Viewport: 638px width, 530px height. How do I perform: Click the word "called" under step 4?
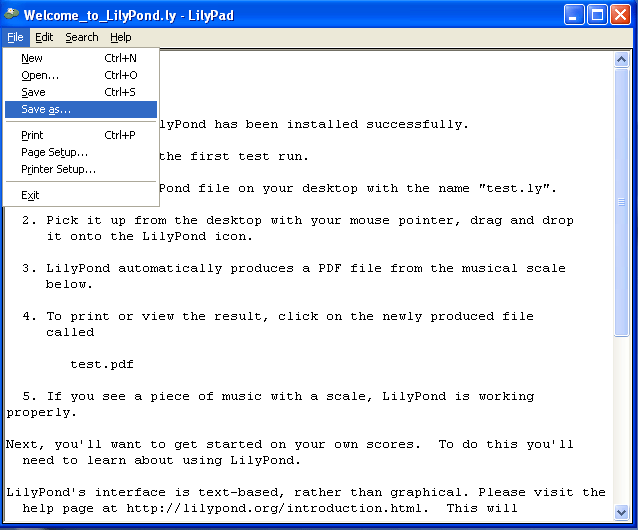(70, 332)
